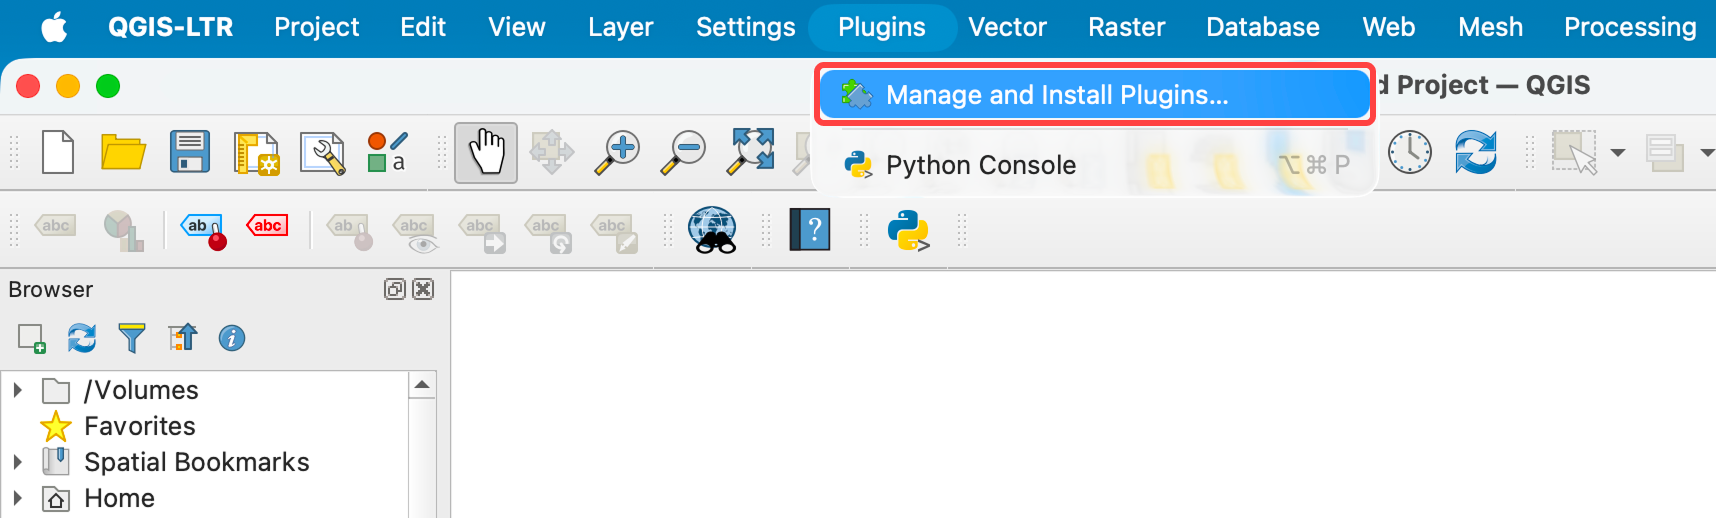Activate select features by area tool

tap(1574, 152)
